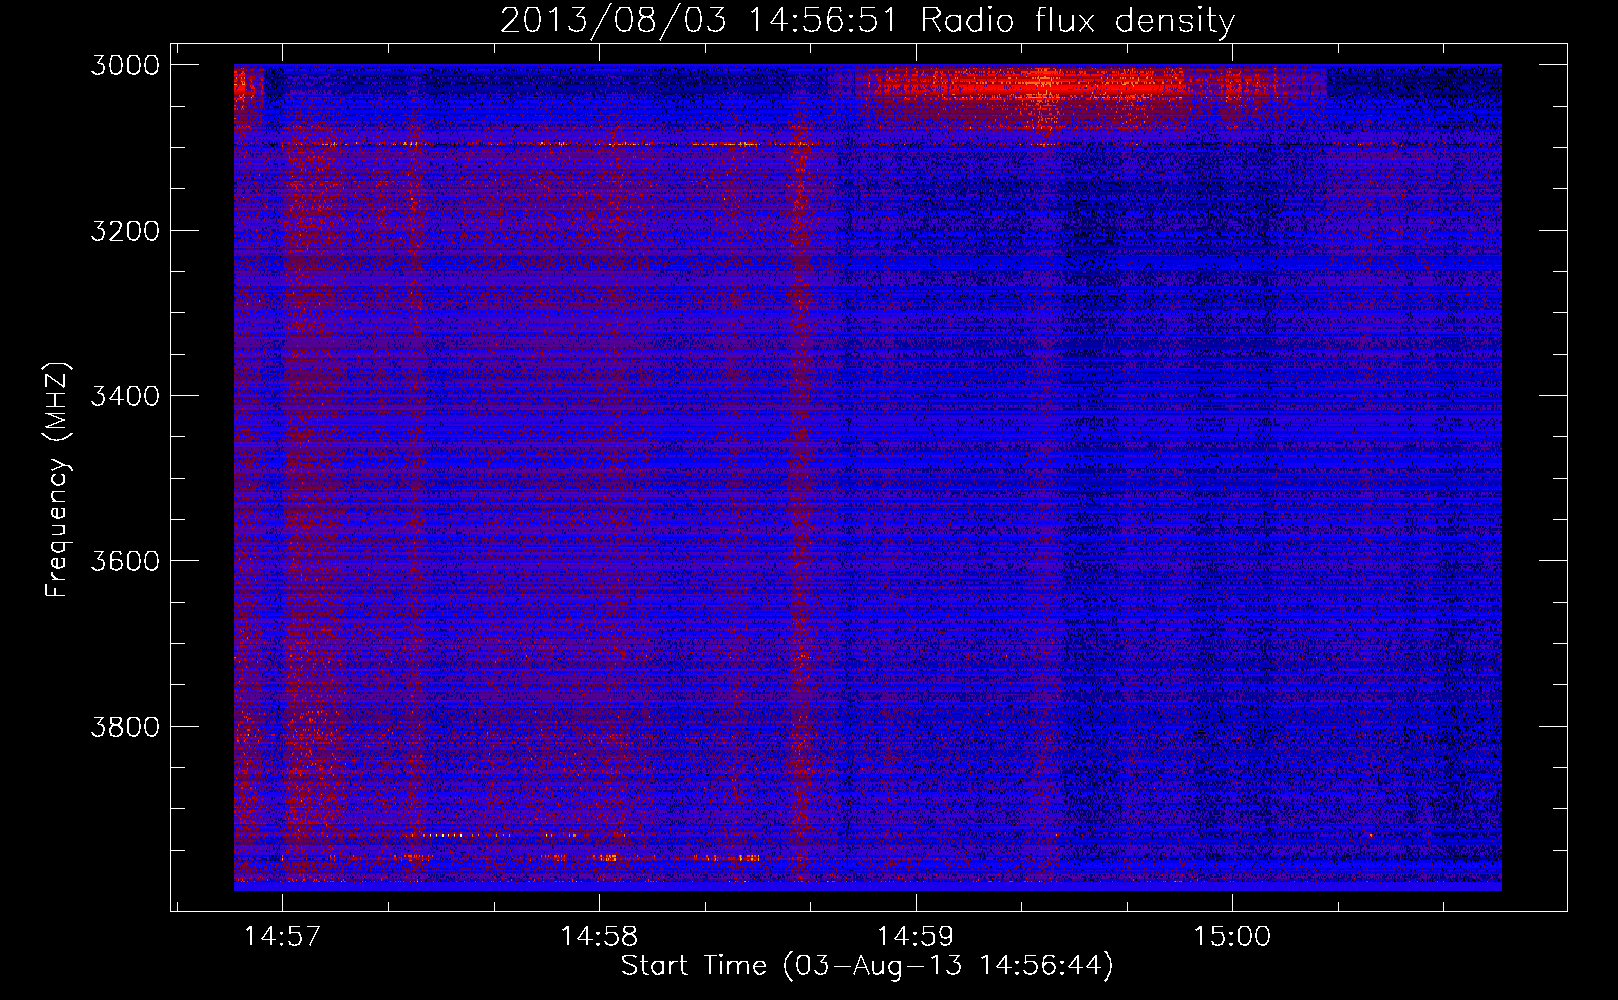Select the 3800 frequency axis label
This screenshot has height=1000, width=1618.
point(125,726)
